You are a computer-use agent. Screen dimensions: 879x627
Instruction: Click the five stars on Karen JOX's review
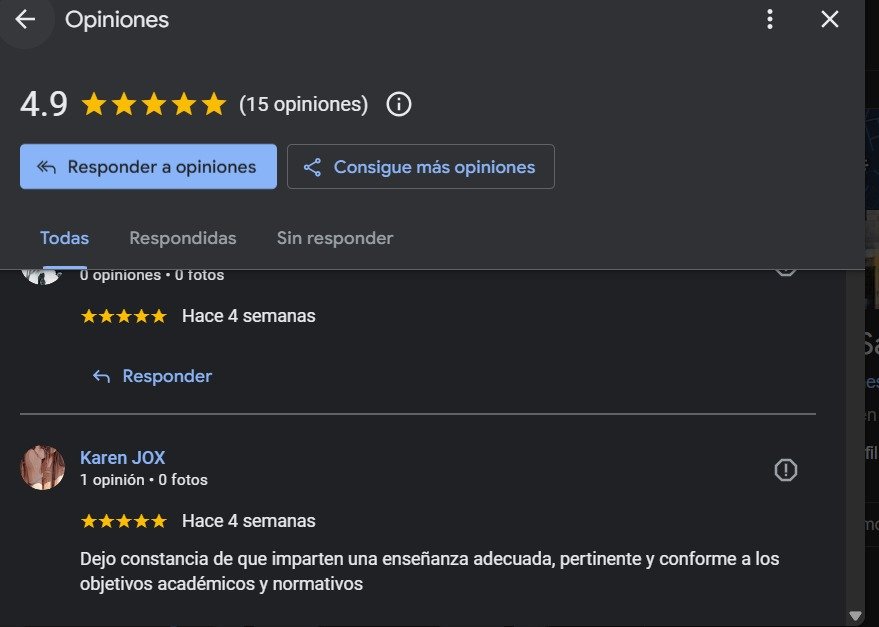123,521
